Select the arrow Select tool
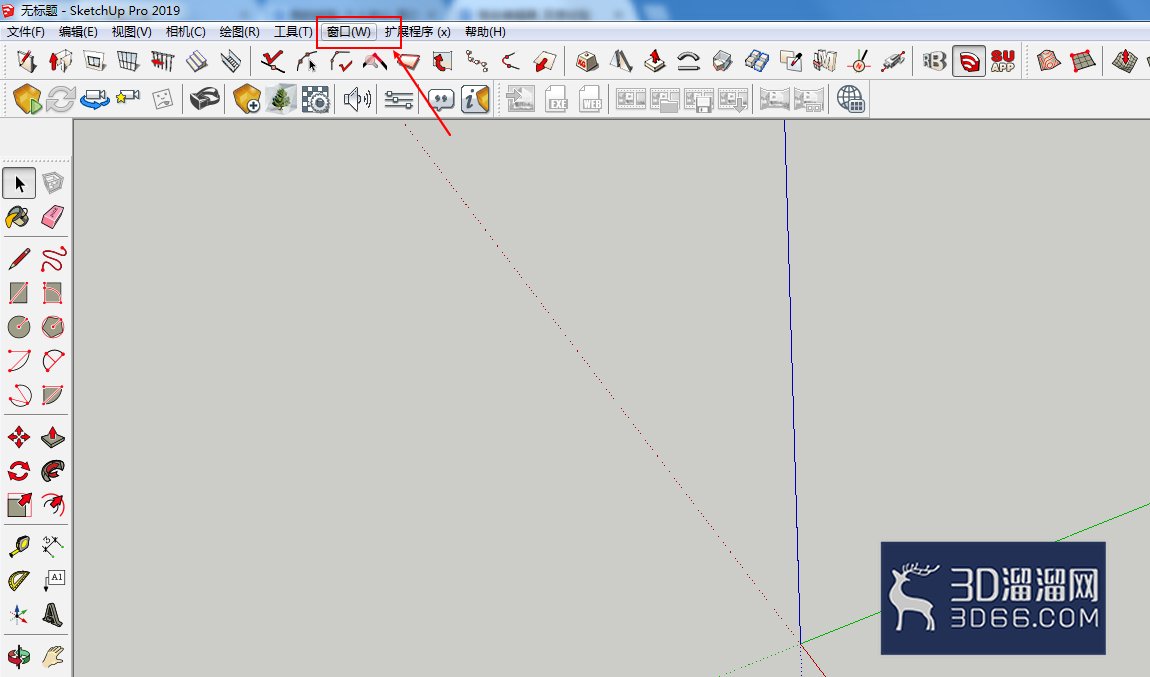This screenshot has height=677, width=1150. click(19, 183)
